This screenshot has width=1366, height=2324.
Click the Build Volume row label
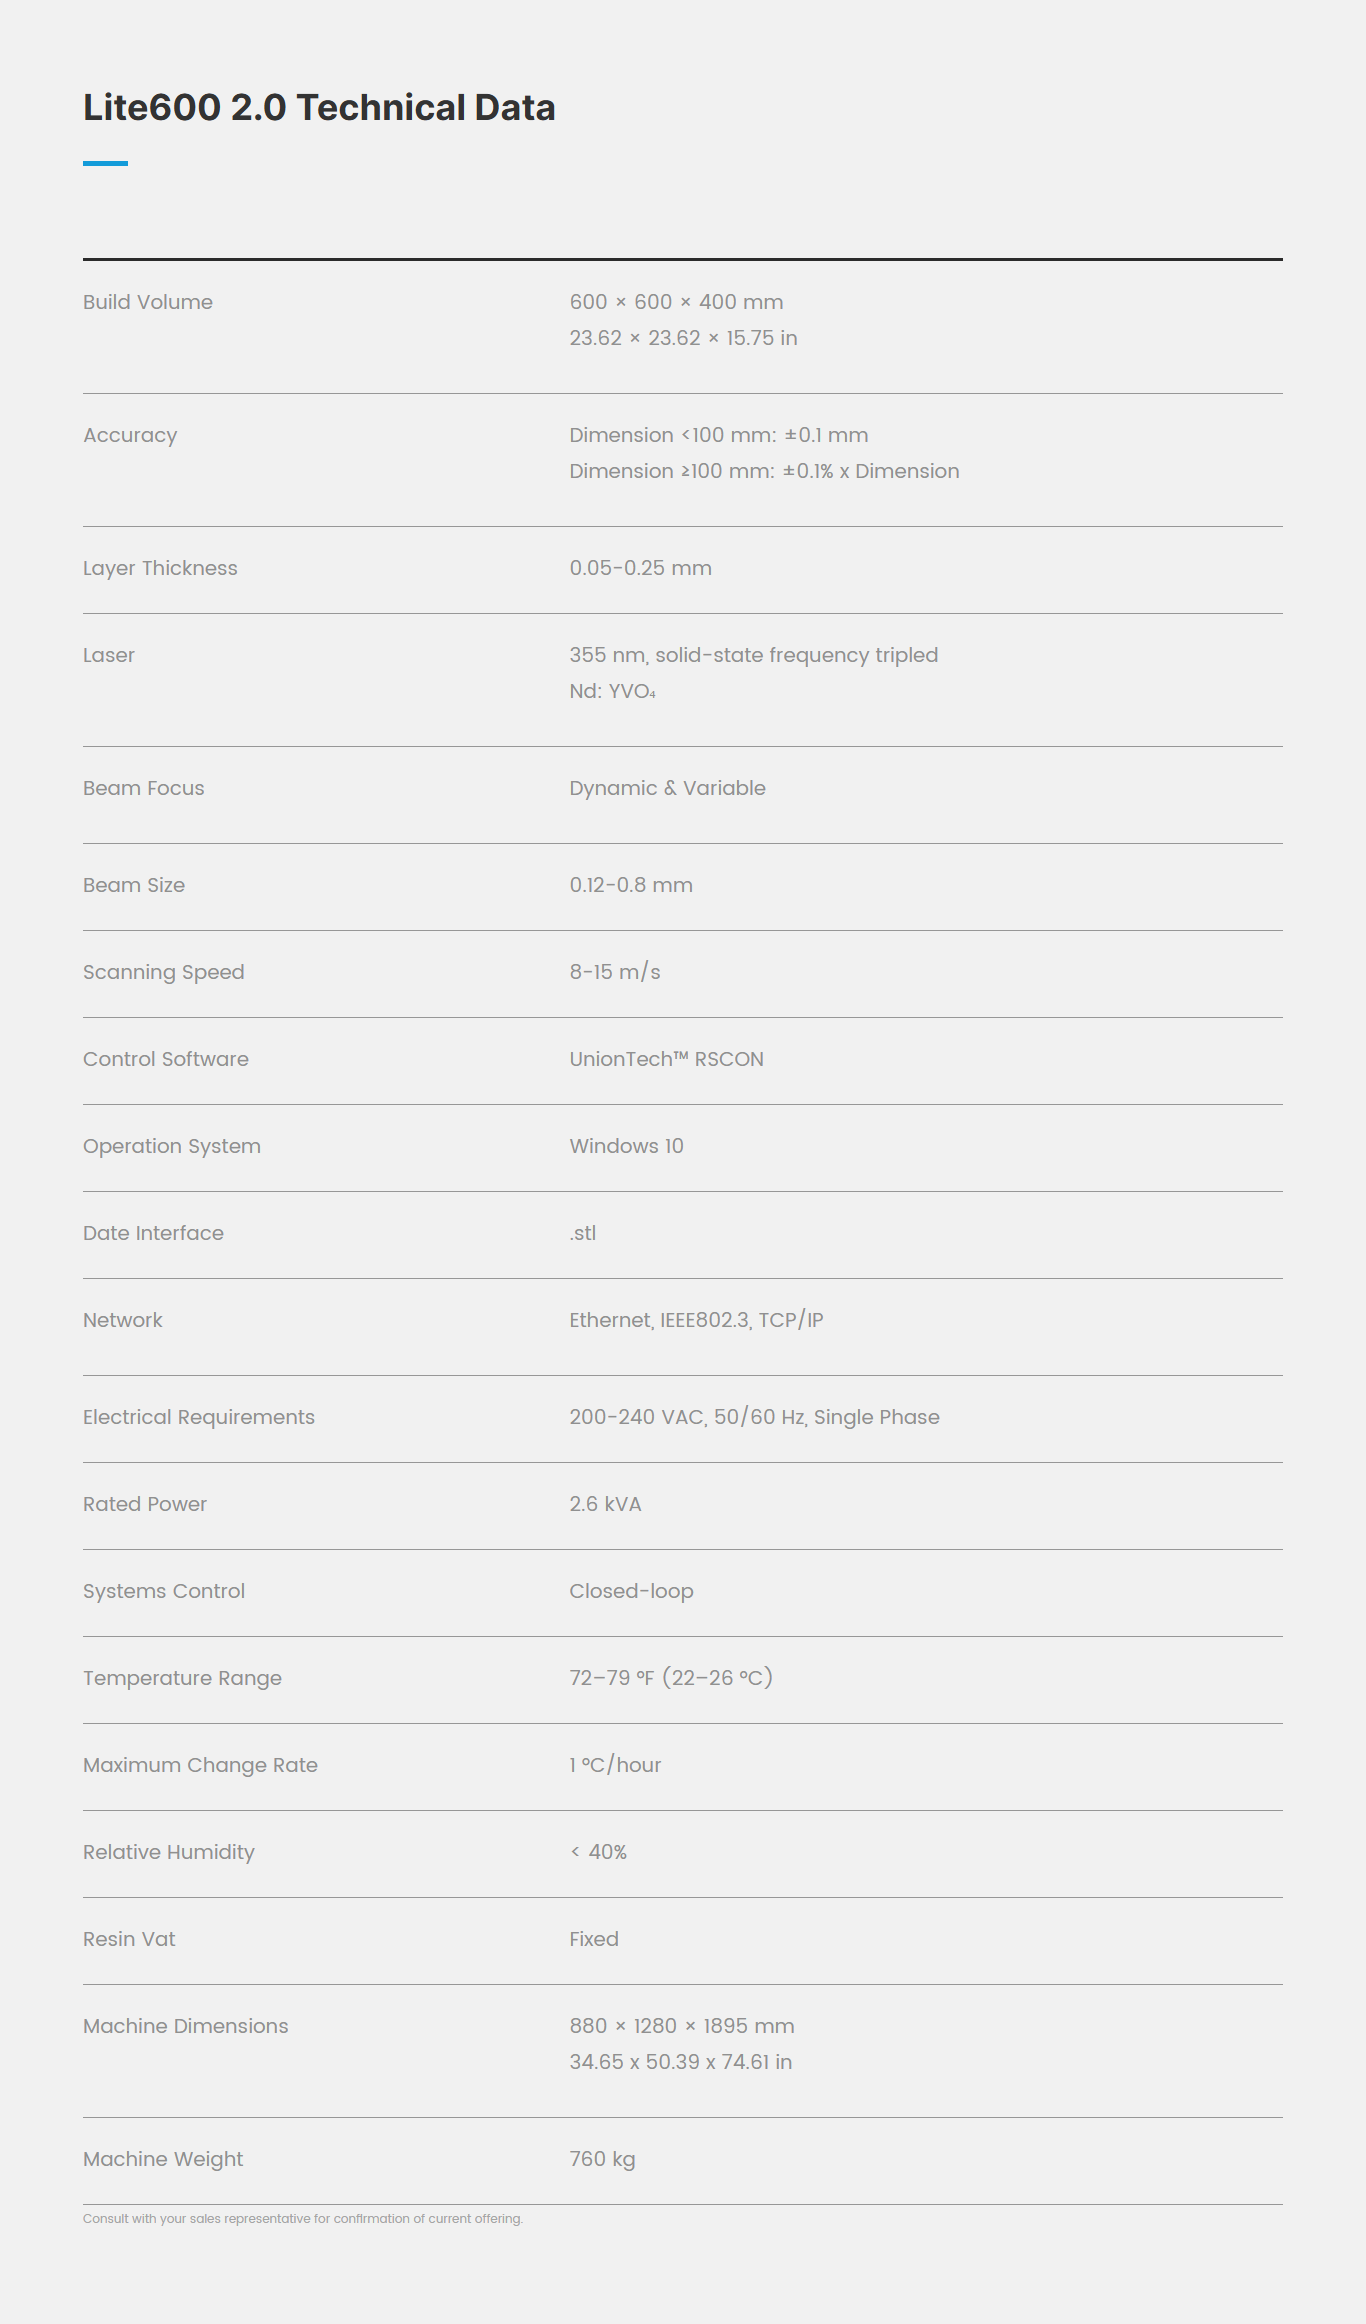148,302
